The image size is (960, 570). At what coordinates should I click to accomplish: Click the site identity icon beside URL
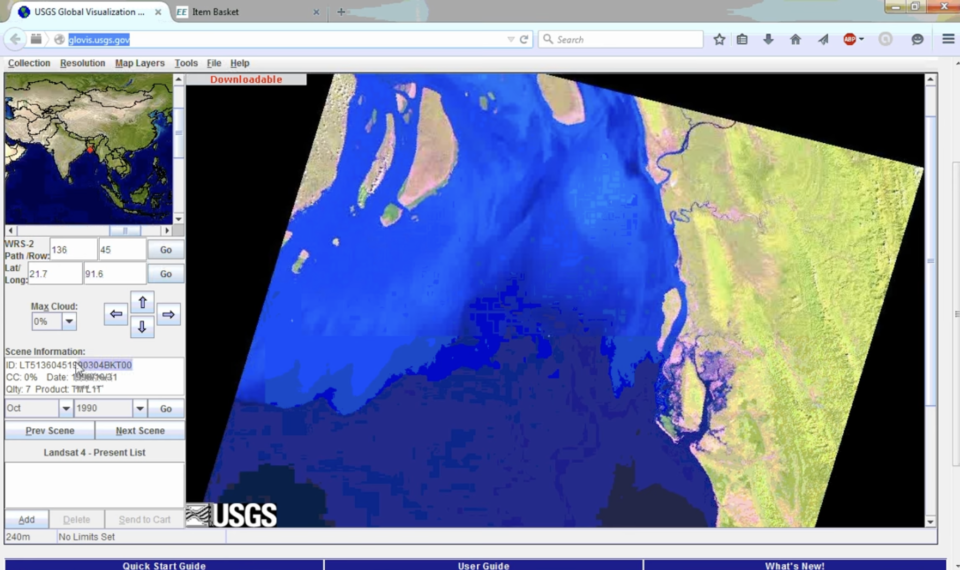tap(59, 39)
